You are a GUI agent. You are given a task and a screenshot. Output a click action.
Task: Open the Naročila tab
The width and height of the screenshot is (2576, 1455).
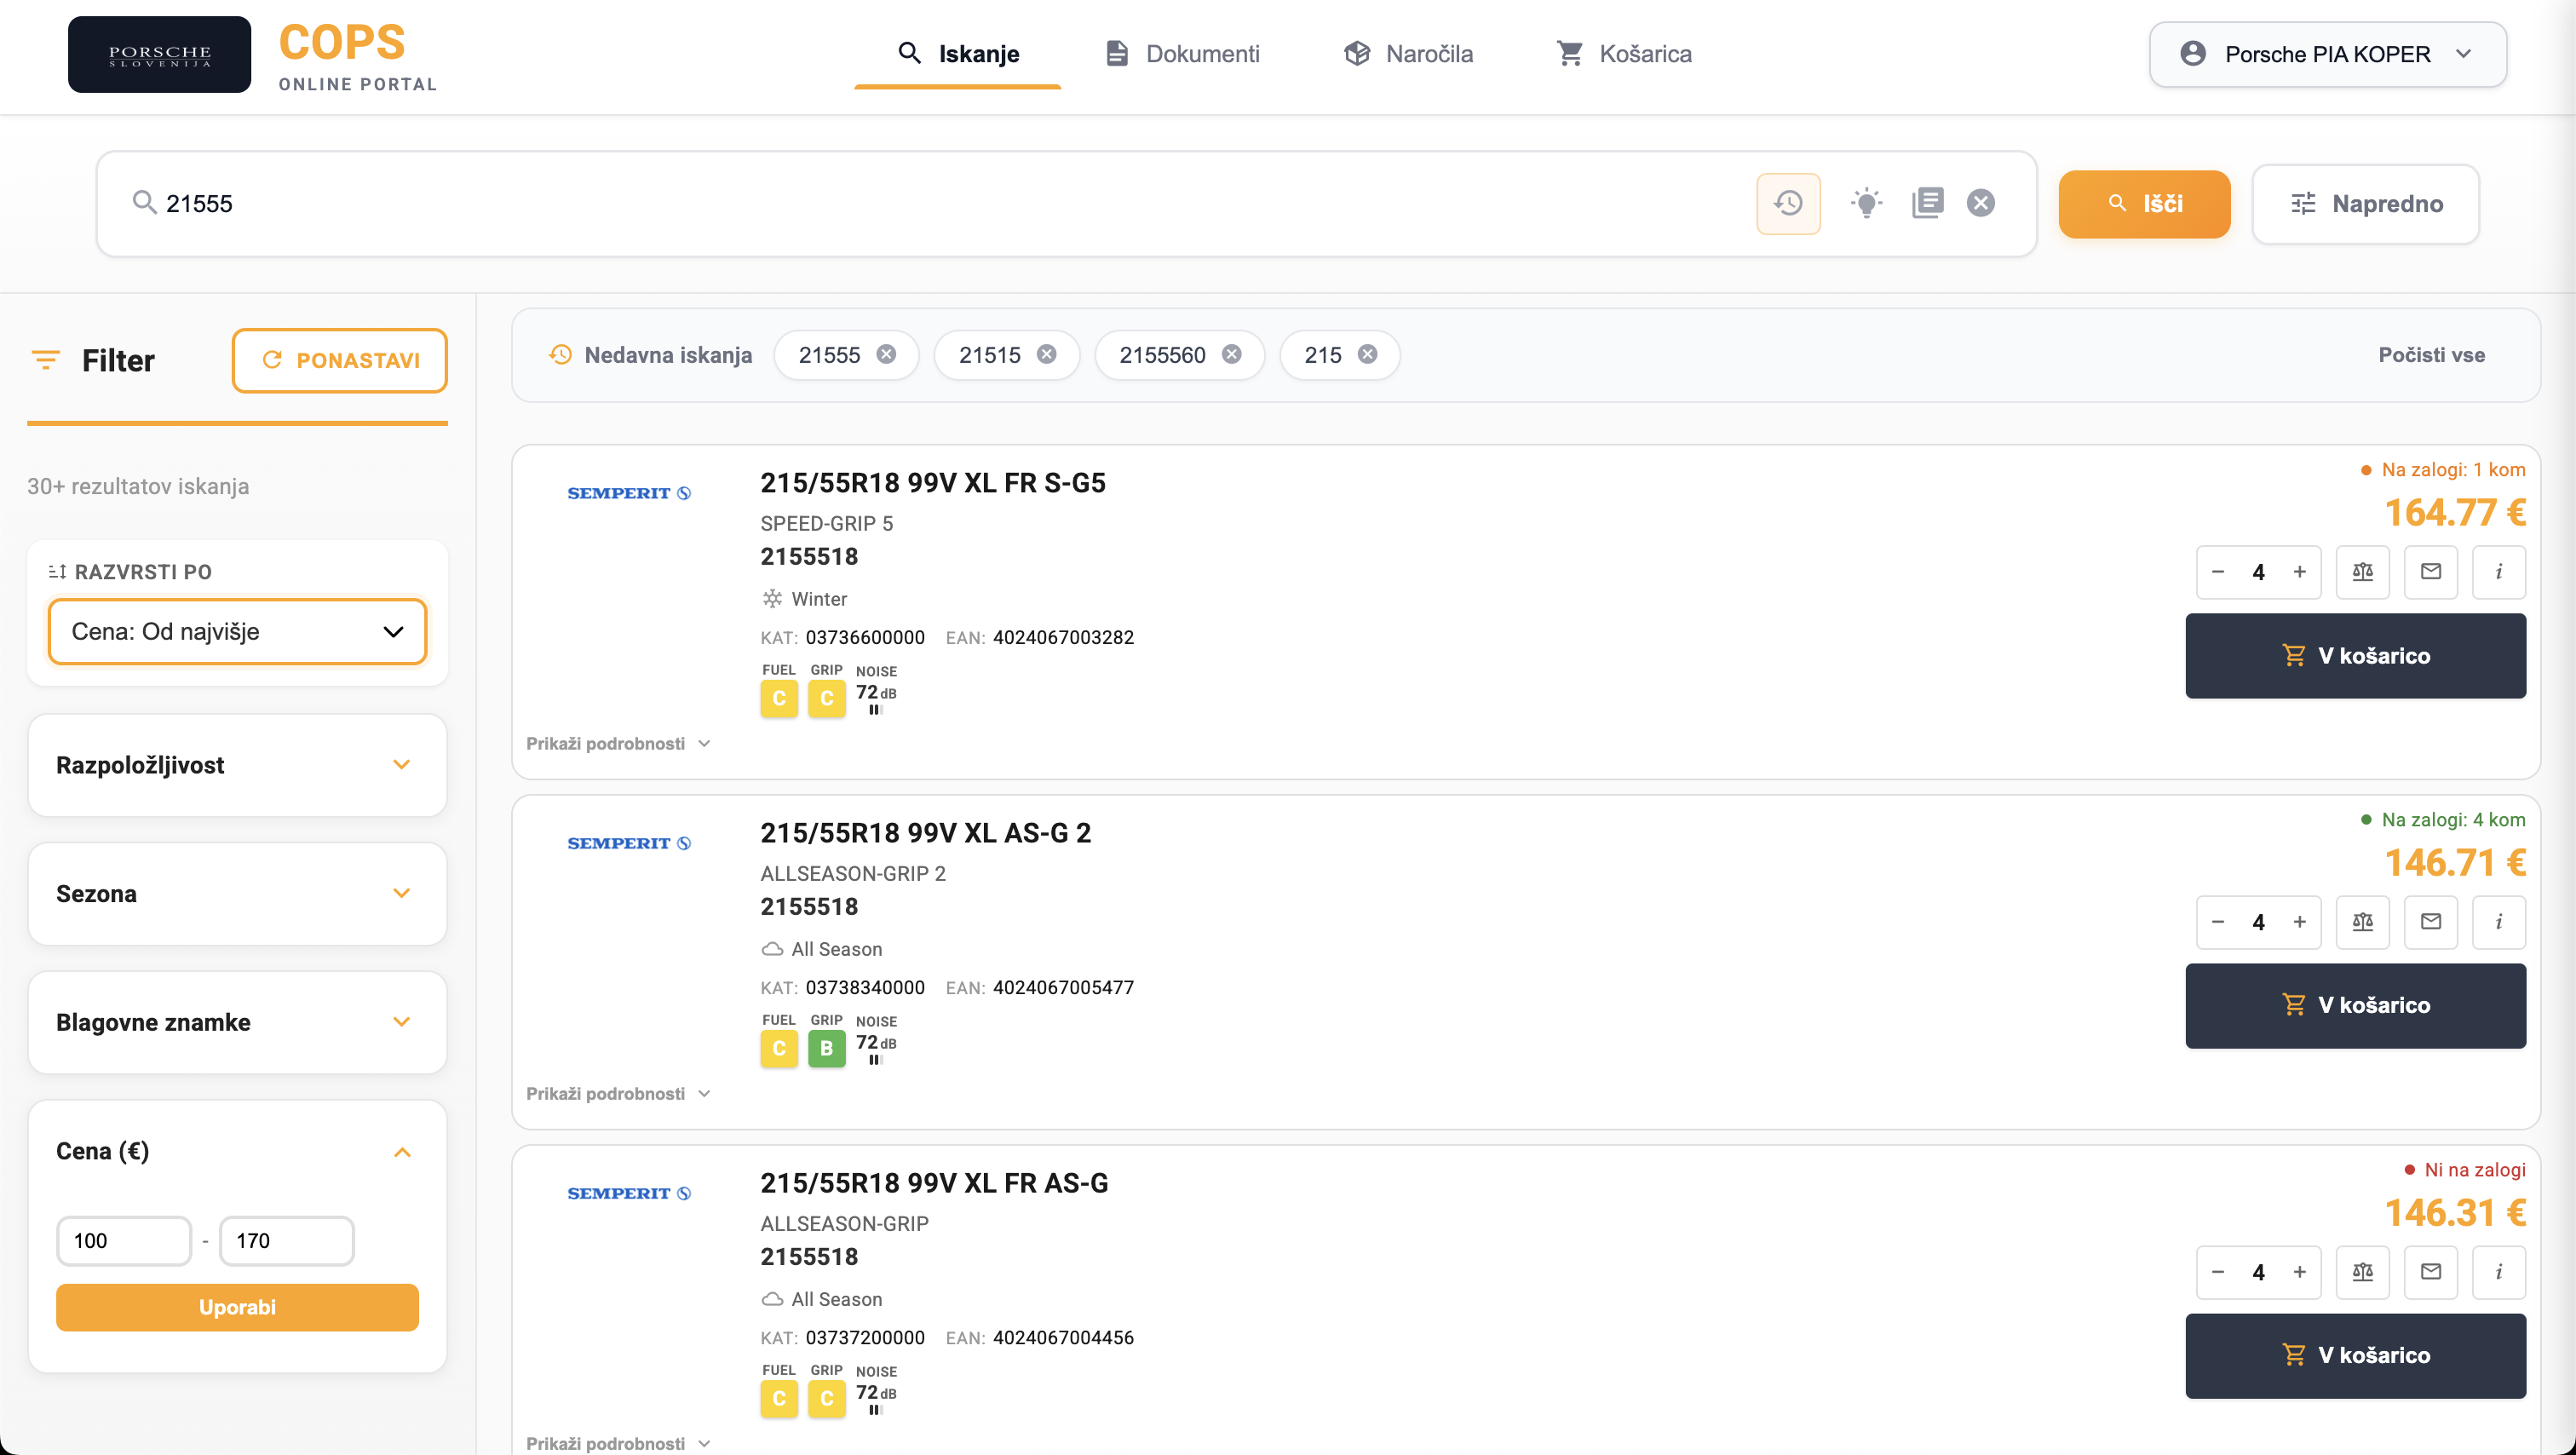(x=1408, y=54)
